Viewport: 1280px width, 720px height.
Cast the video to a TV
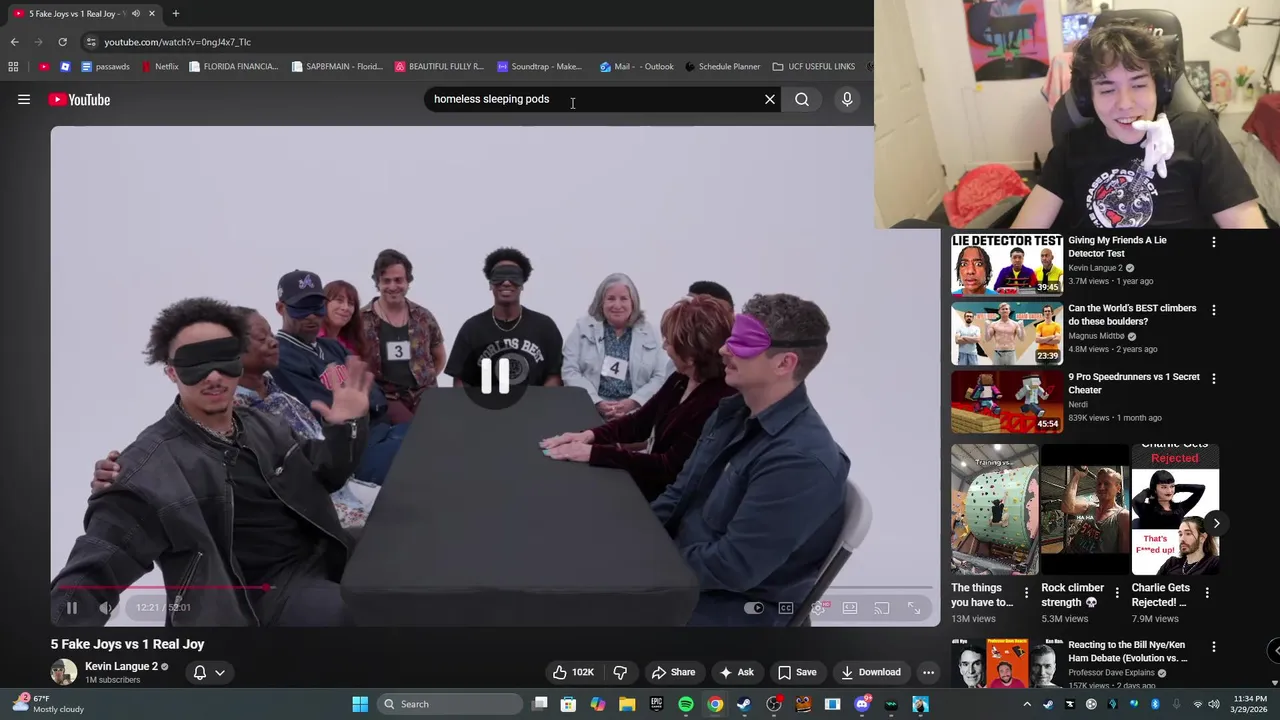tap(882, 607)
